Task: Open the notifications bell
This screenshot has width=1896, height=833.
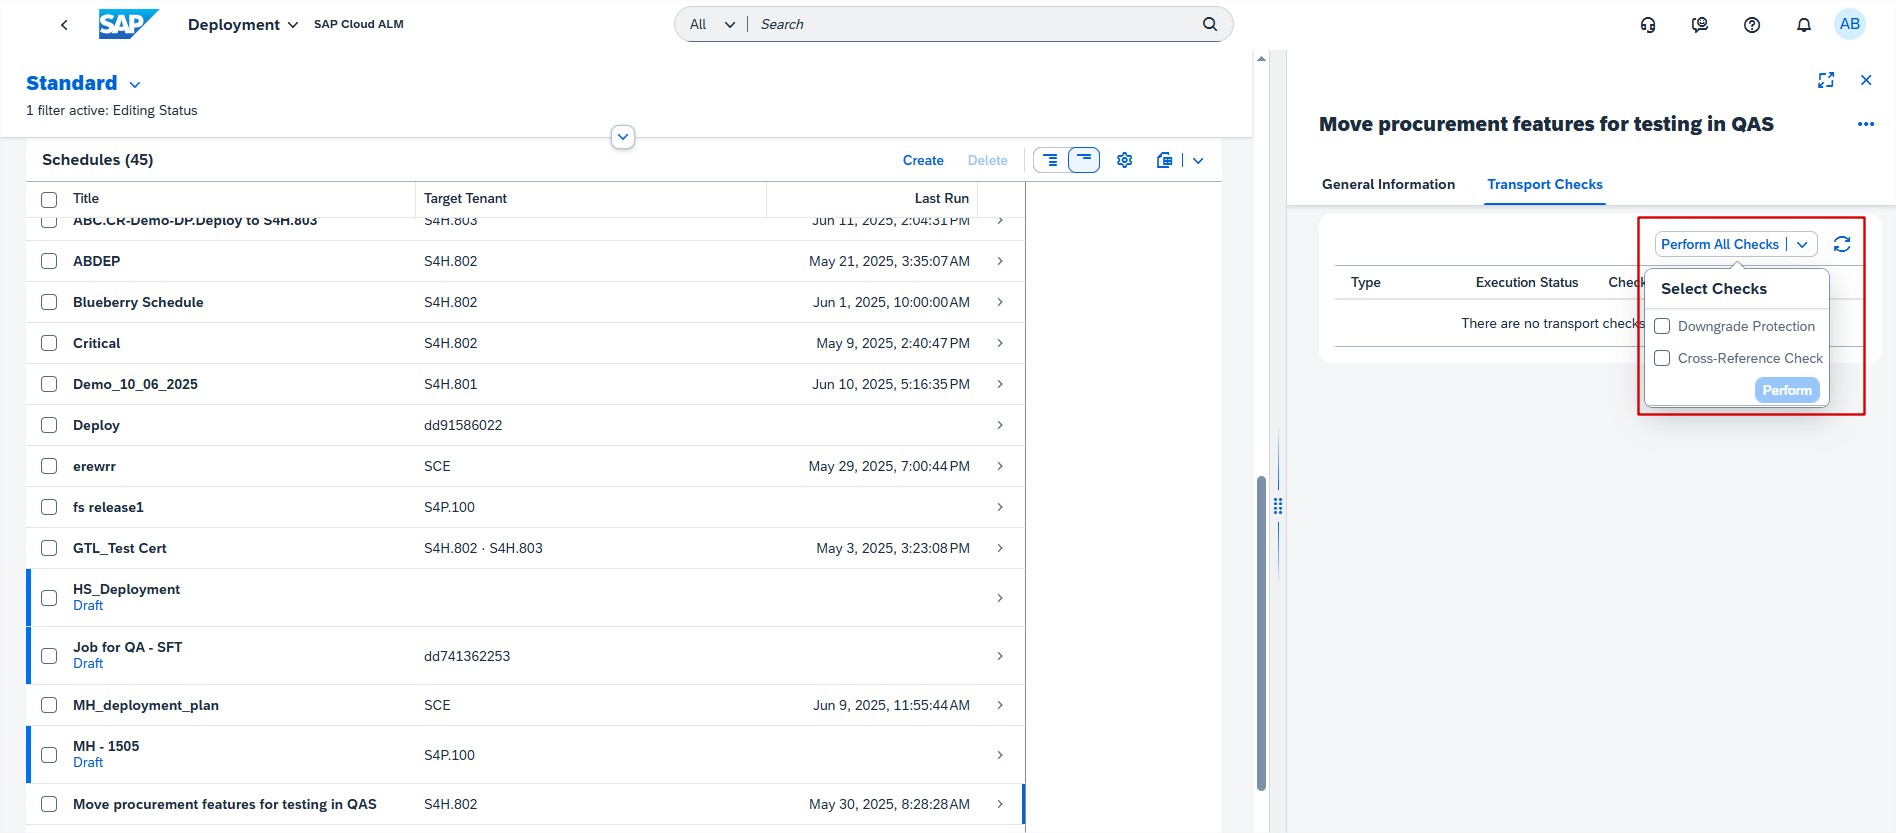Action: point(1803,25)
